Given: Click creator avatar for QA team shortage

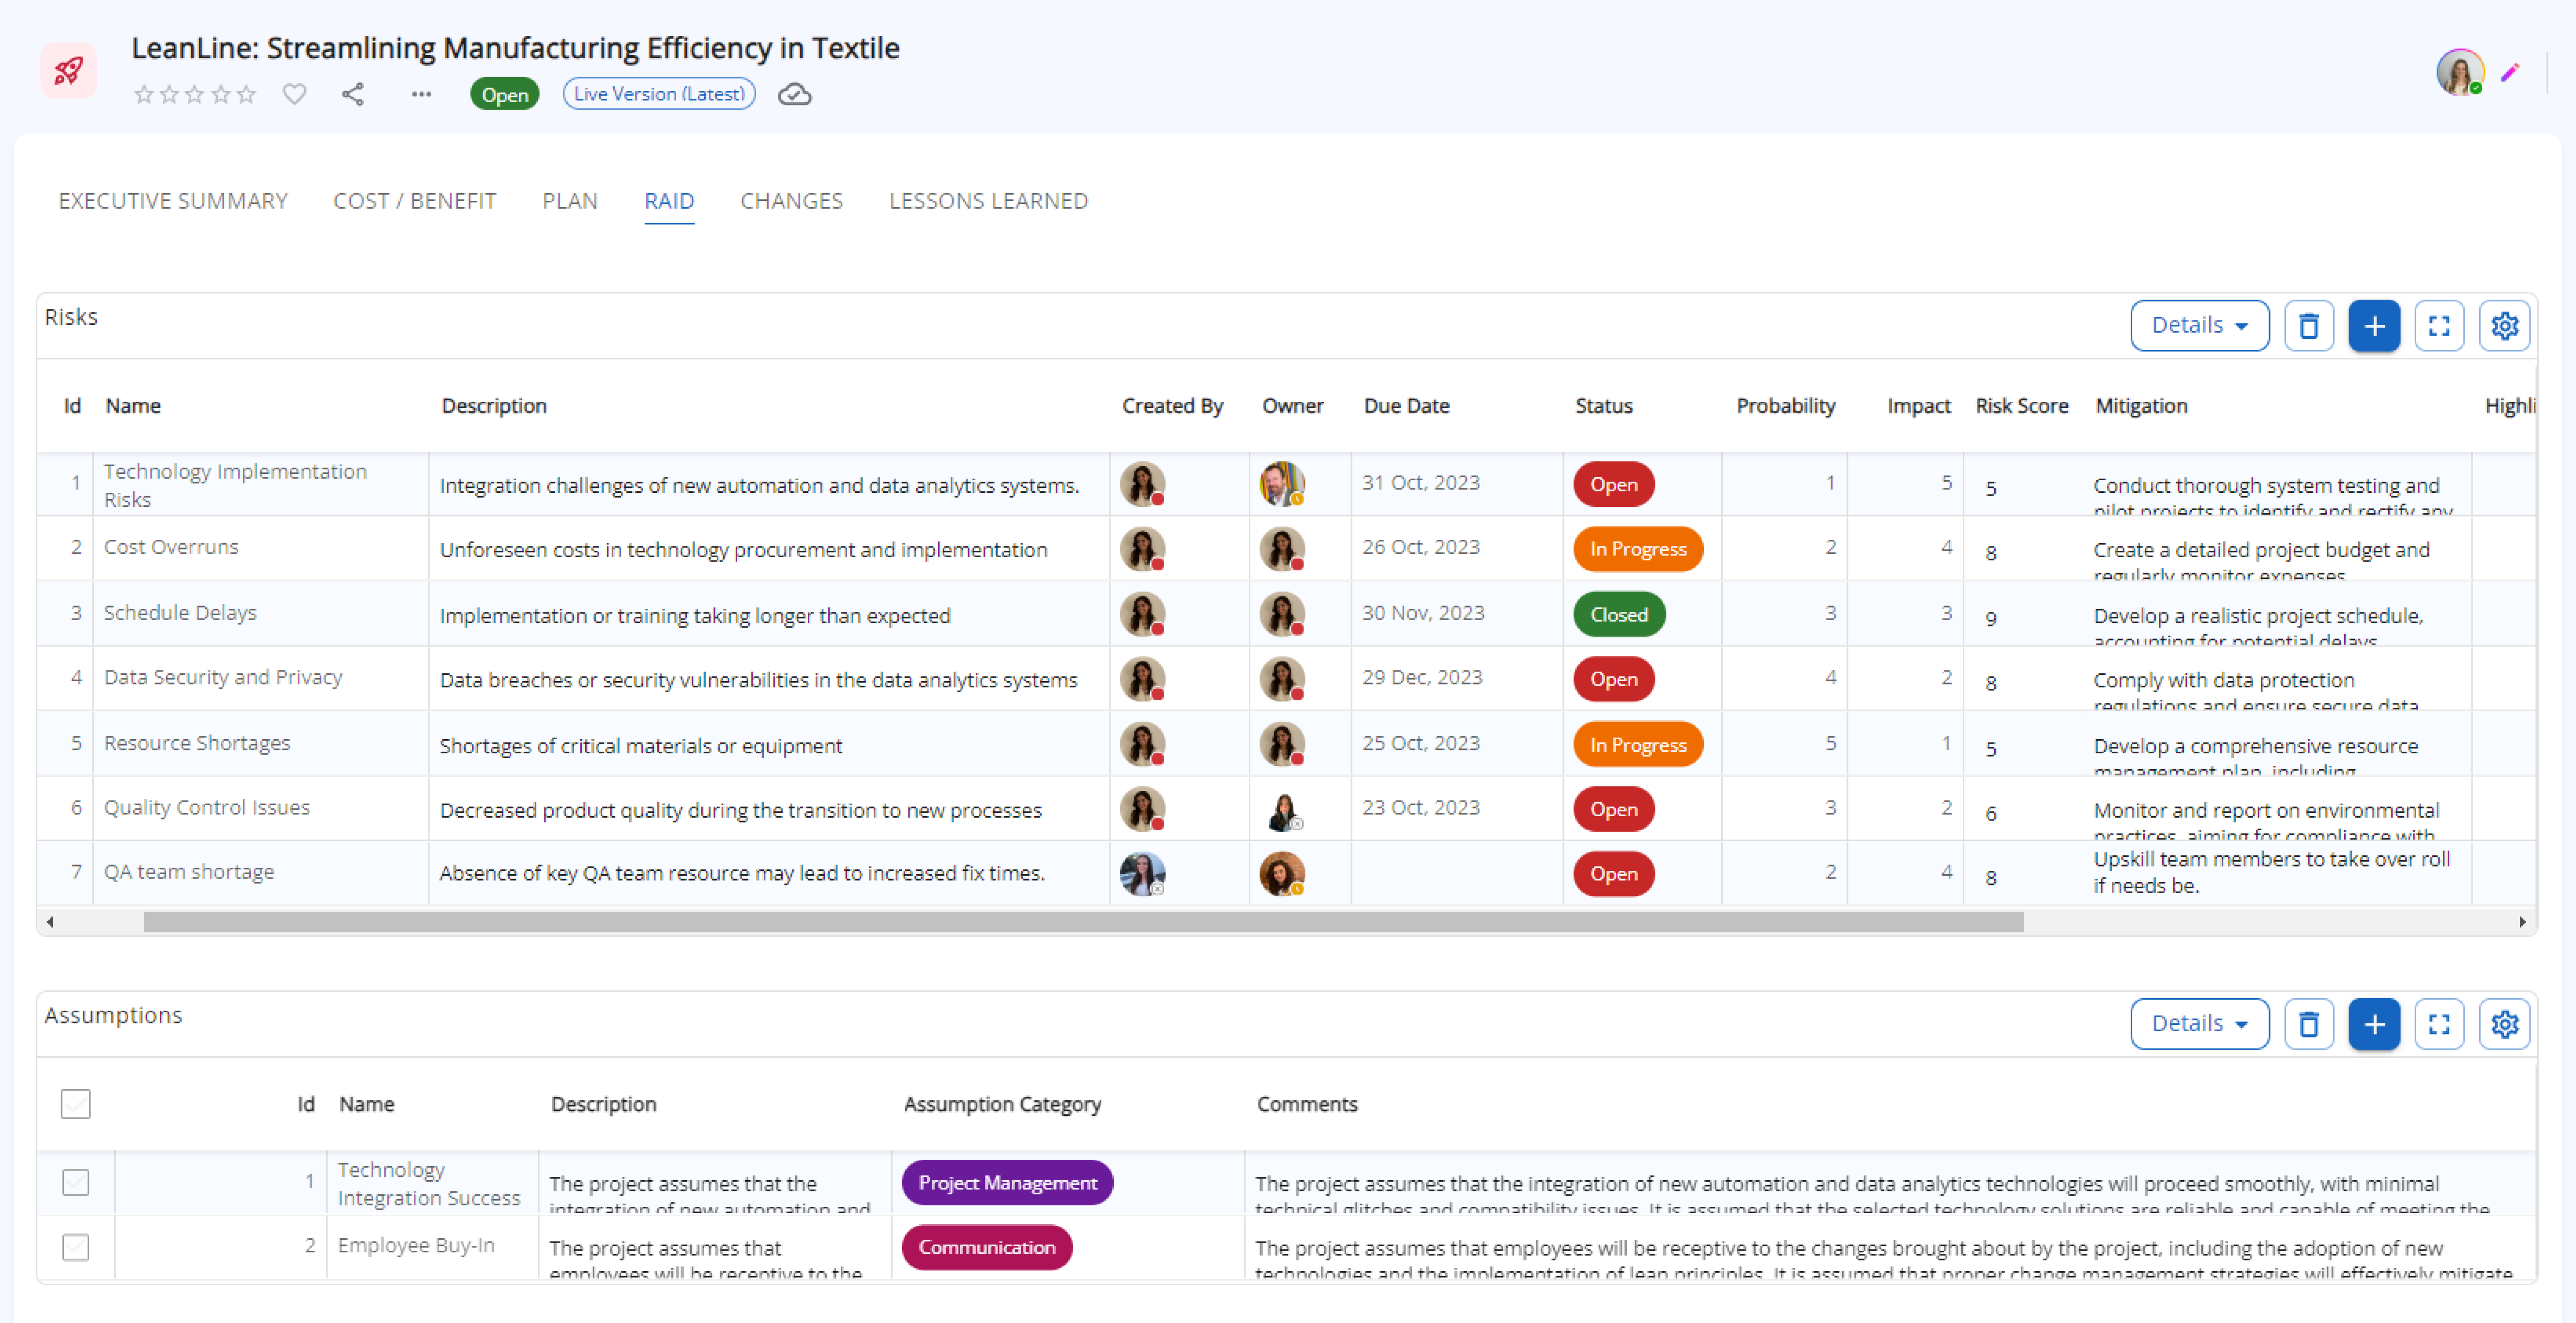Looking at the screenshot, I should (x=1142, y=874).
